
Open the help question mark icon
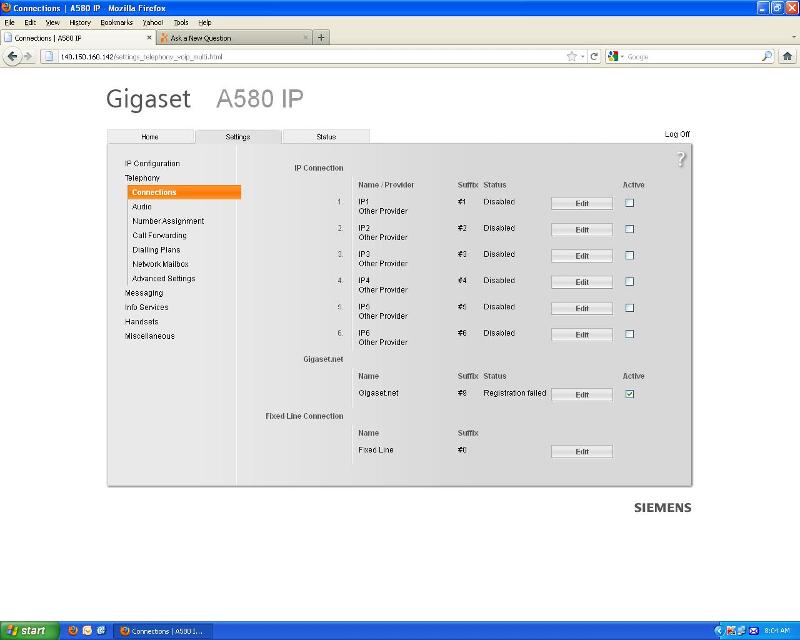(681, 159)
